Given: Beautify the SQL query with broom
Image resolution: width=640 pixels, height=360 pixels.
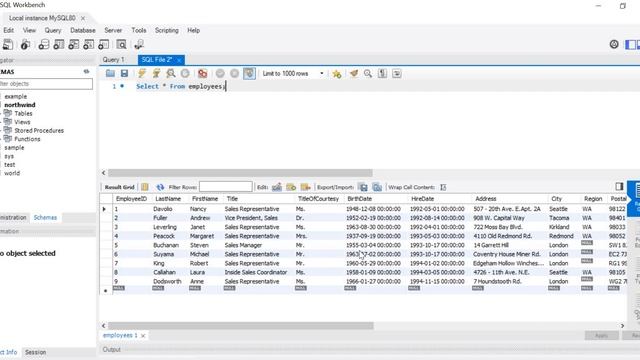Looking at the screenshot, I should (x=354, y=73).
